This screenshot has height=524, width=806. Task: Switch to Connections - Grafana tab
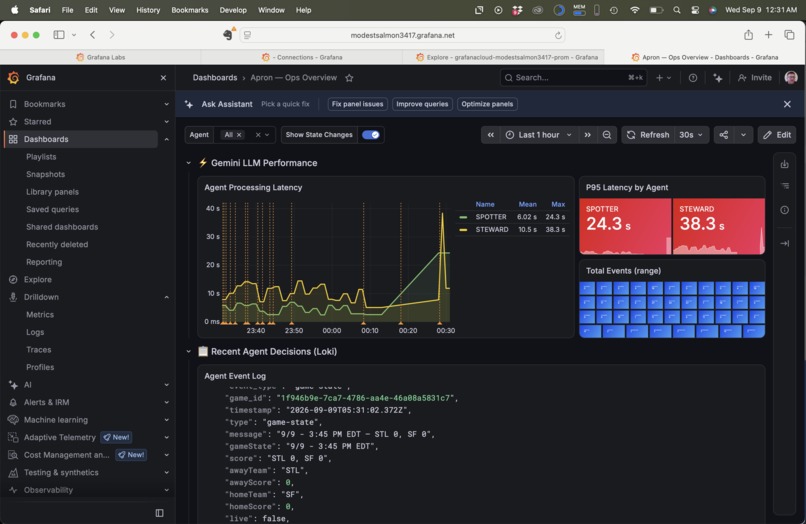tap(302, 57)
